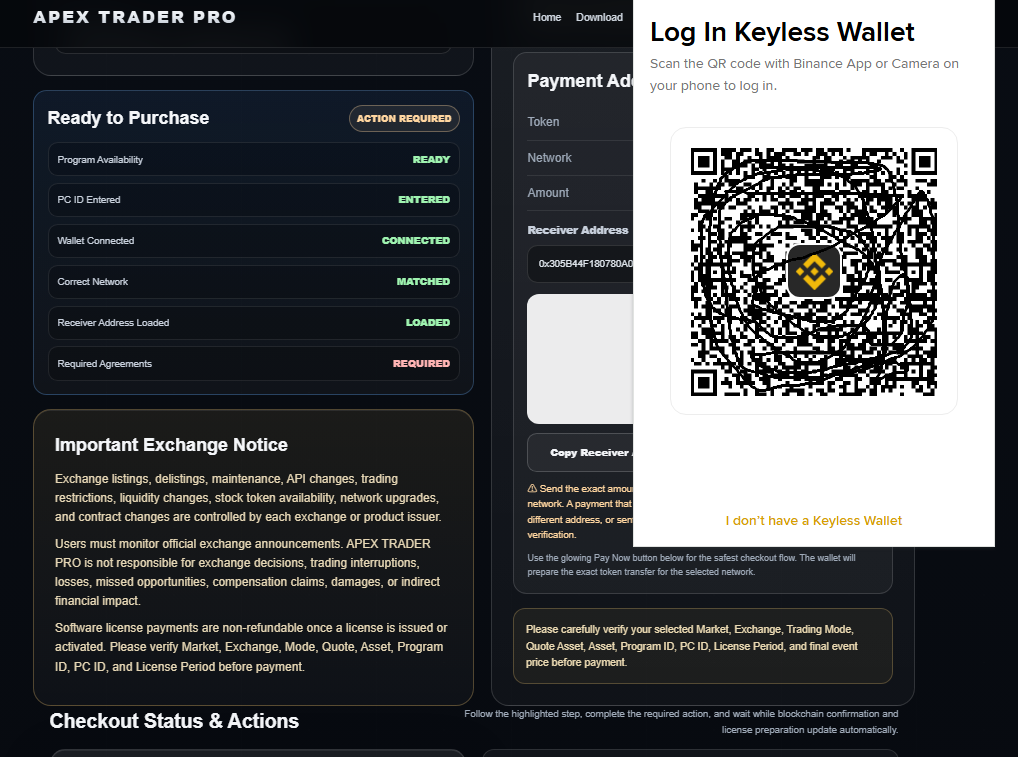Click the "Receiver Address" label
Image resolution: width=1018 pixels, height=757 pixels.
pos(578,230)
